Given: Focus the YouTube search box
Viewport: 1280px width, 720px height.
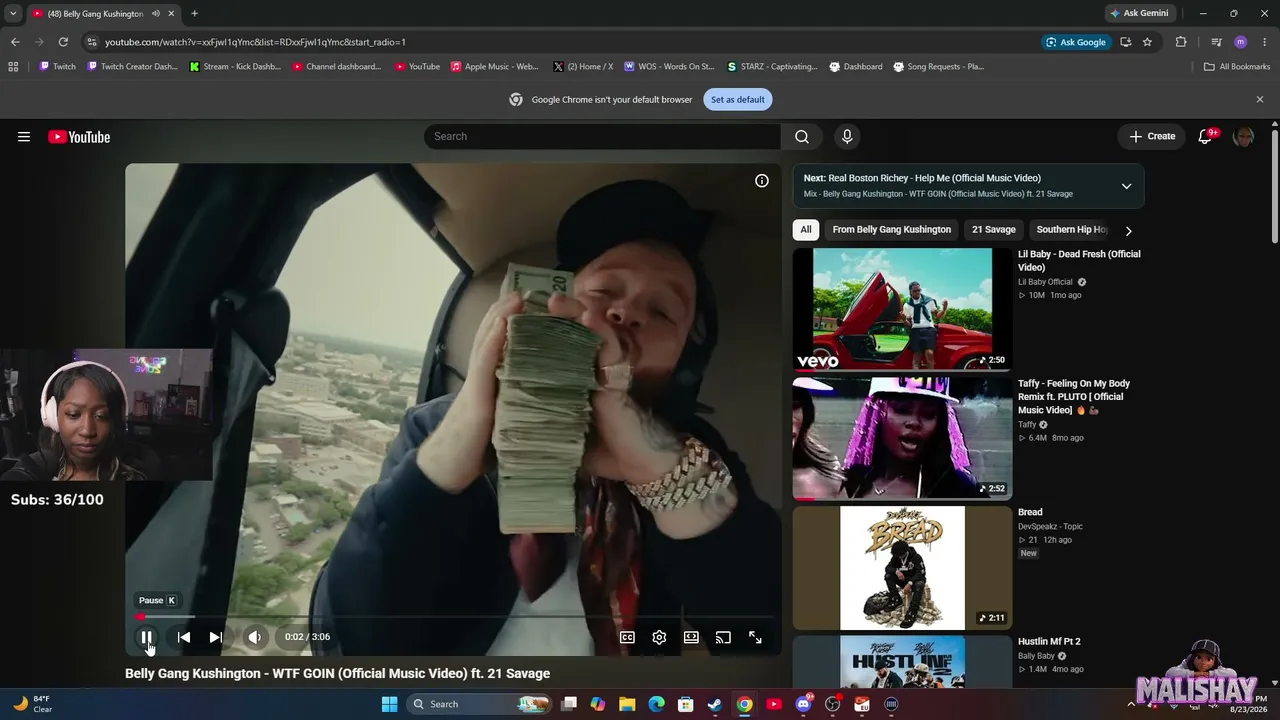Looking at the screenshot, I should 602,136.
